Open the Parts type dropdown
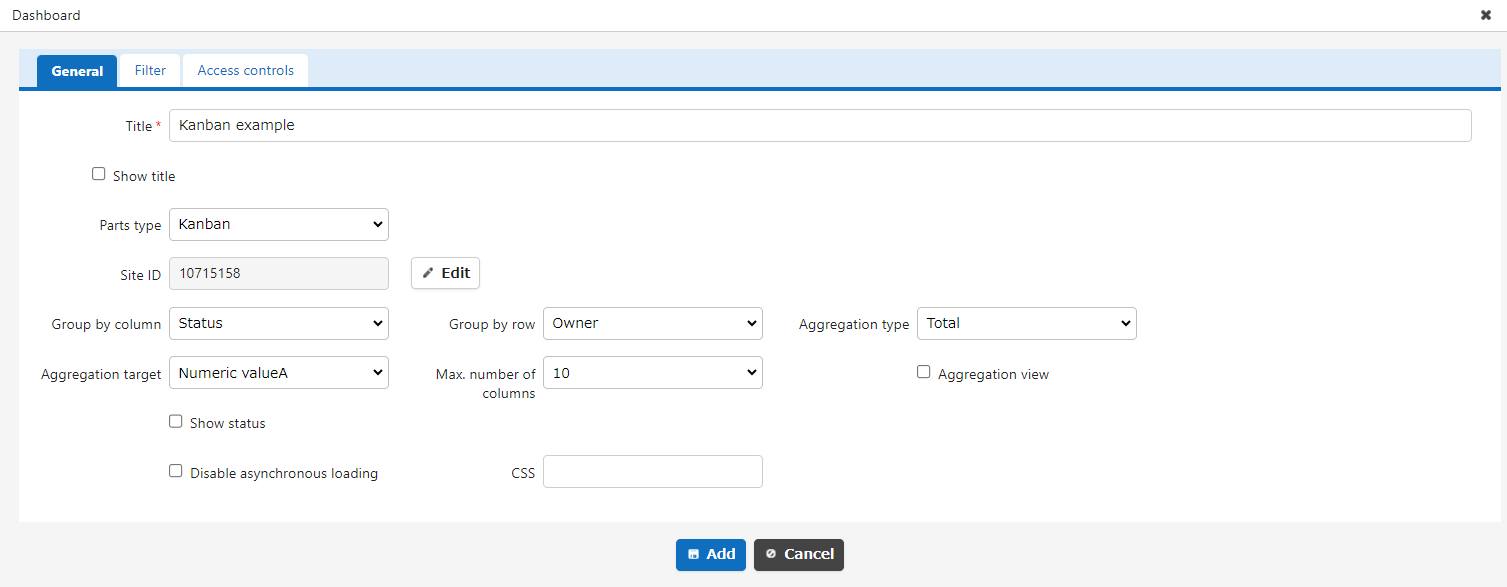 click(279, 224)
